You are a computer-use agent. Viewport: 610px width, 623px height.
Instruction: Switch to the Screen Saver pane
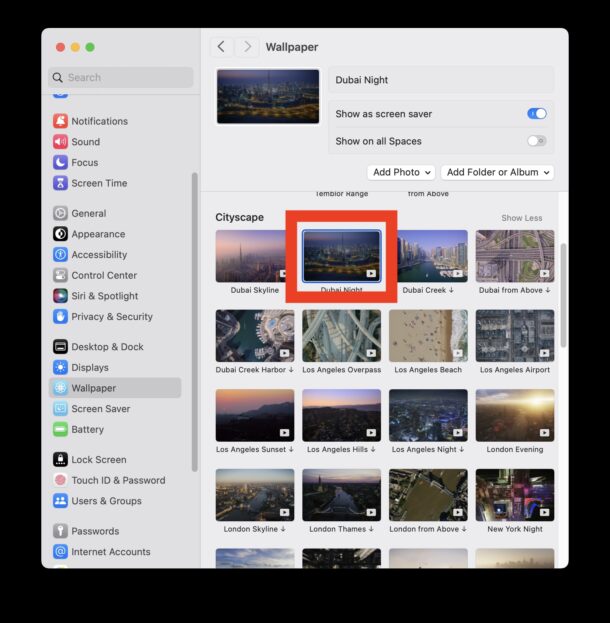point(100,409)
